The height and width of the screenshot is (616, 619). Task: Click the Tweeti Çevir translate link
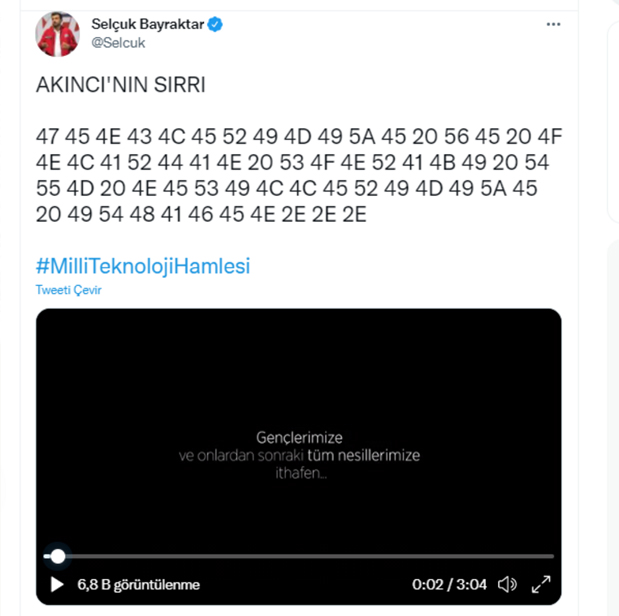pos(69,290)
